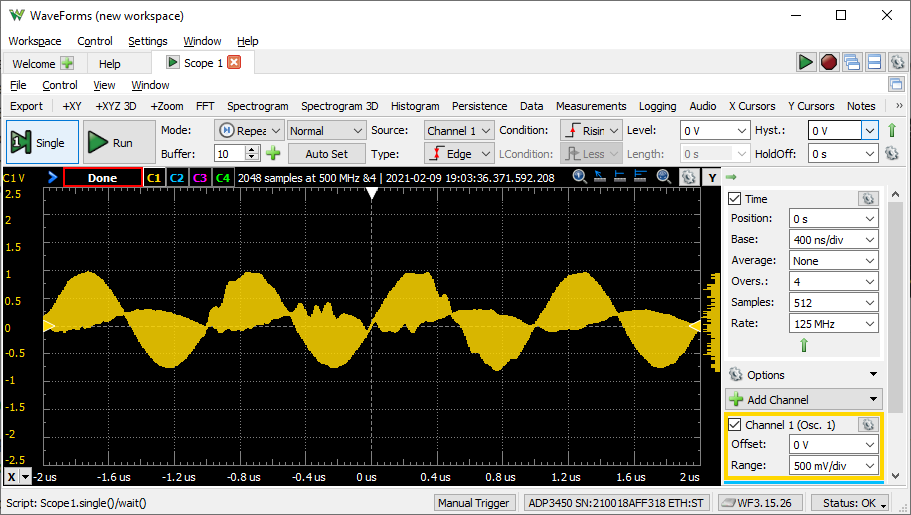Toggle C4 channel button
The image size is (911, 515).
pos(223,178)
